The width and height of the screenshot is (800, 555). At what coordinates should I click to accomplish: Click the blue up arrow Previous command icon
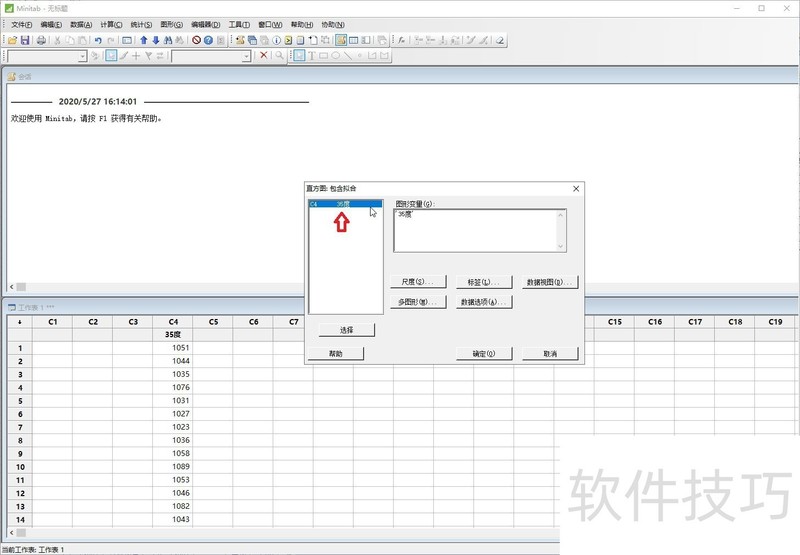(143, 40)
